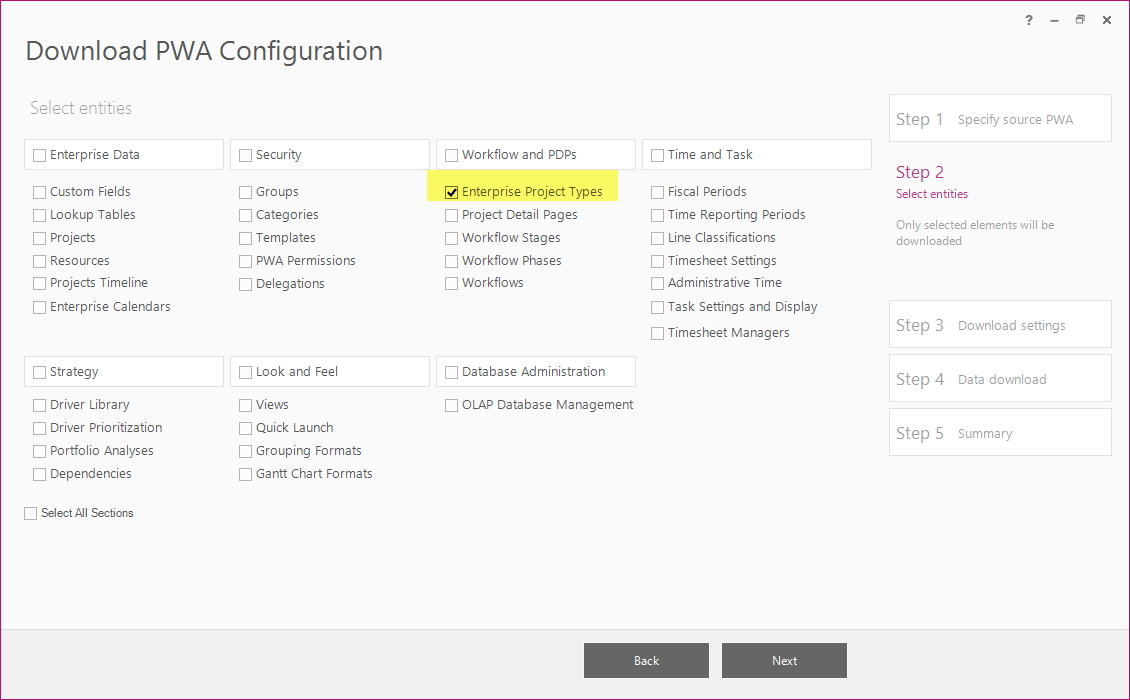Check the Database Administration section checkbox
Screen dimensions: 1130x700
click(x=452, y=373)
